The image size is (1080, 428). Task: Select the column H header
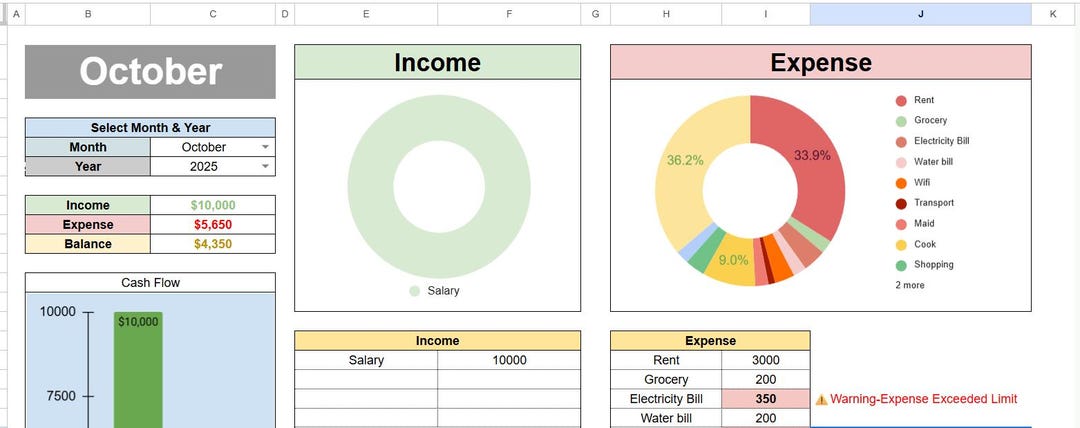pyautogui.click(x=666, y=14)
